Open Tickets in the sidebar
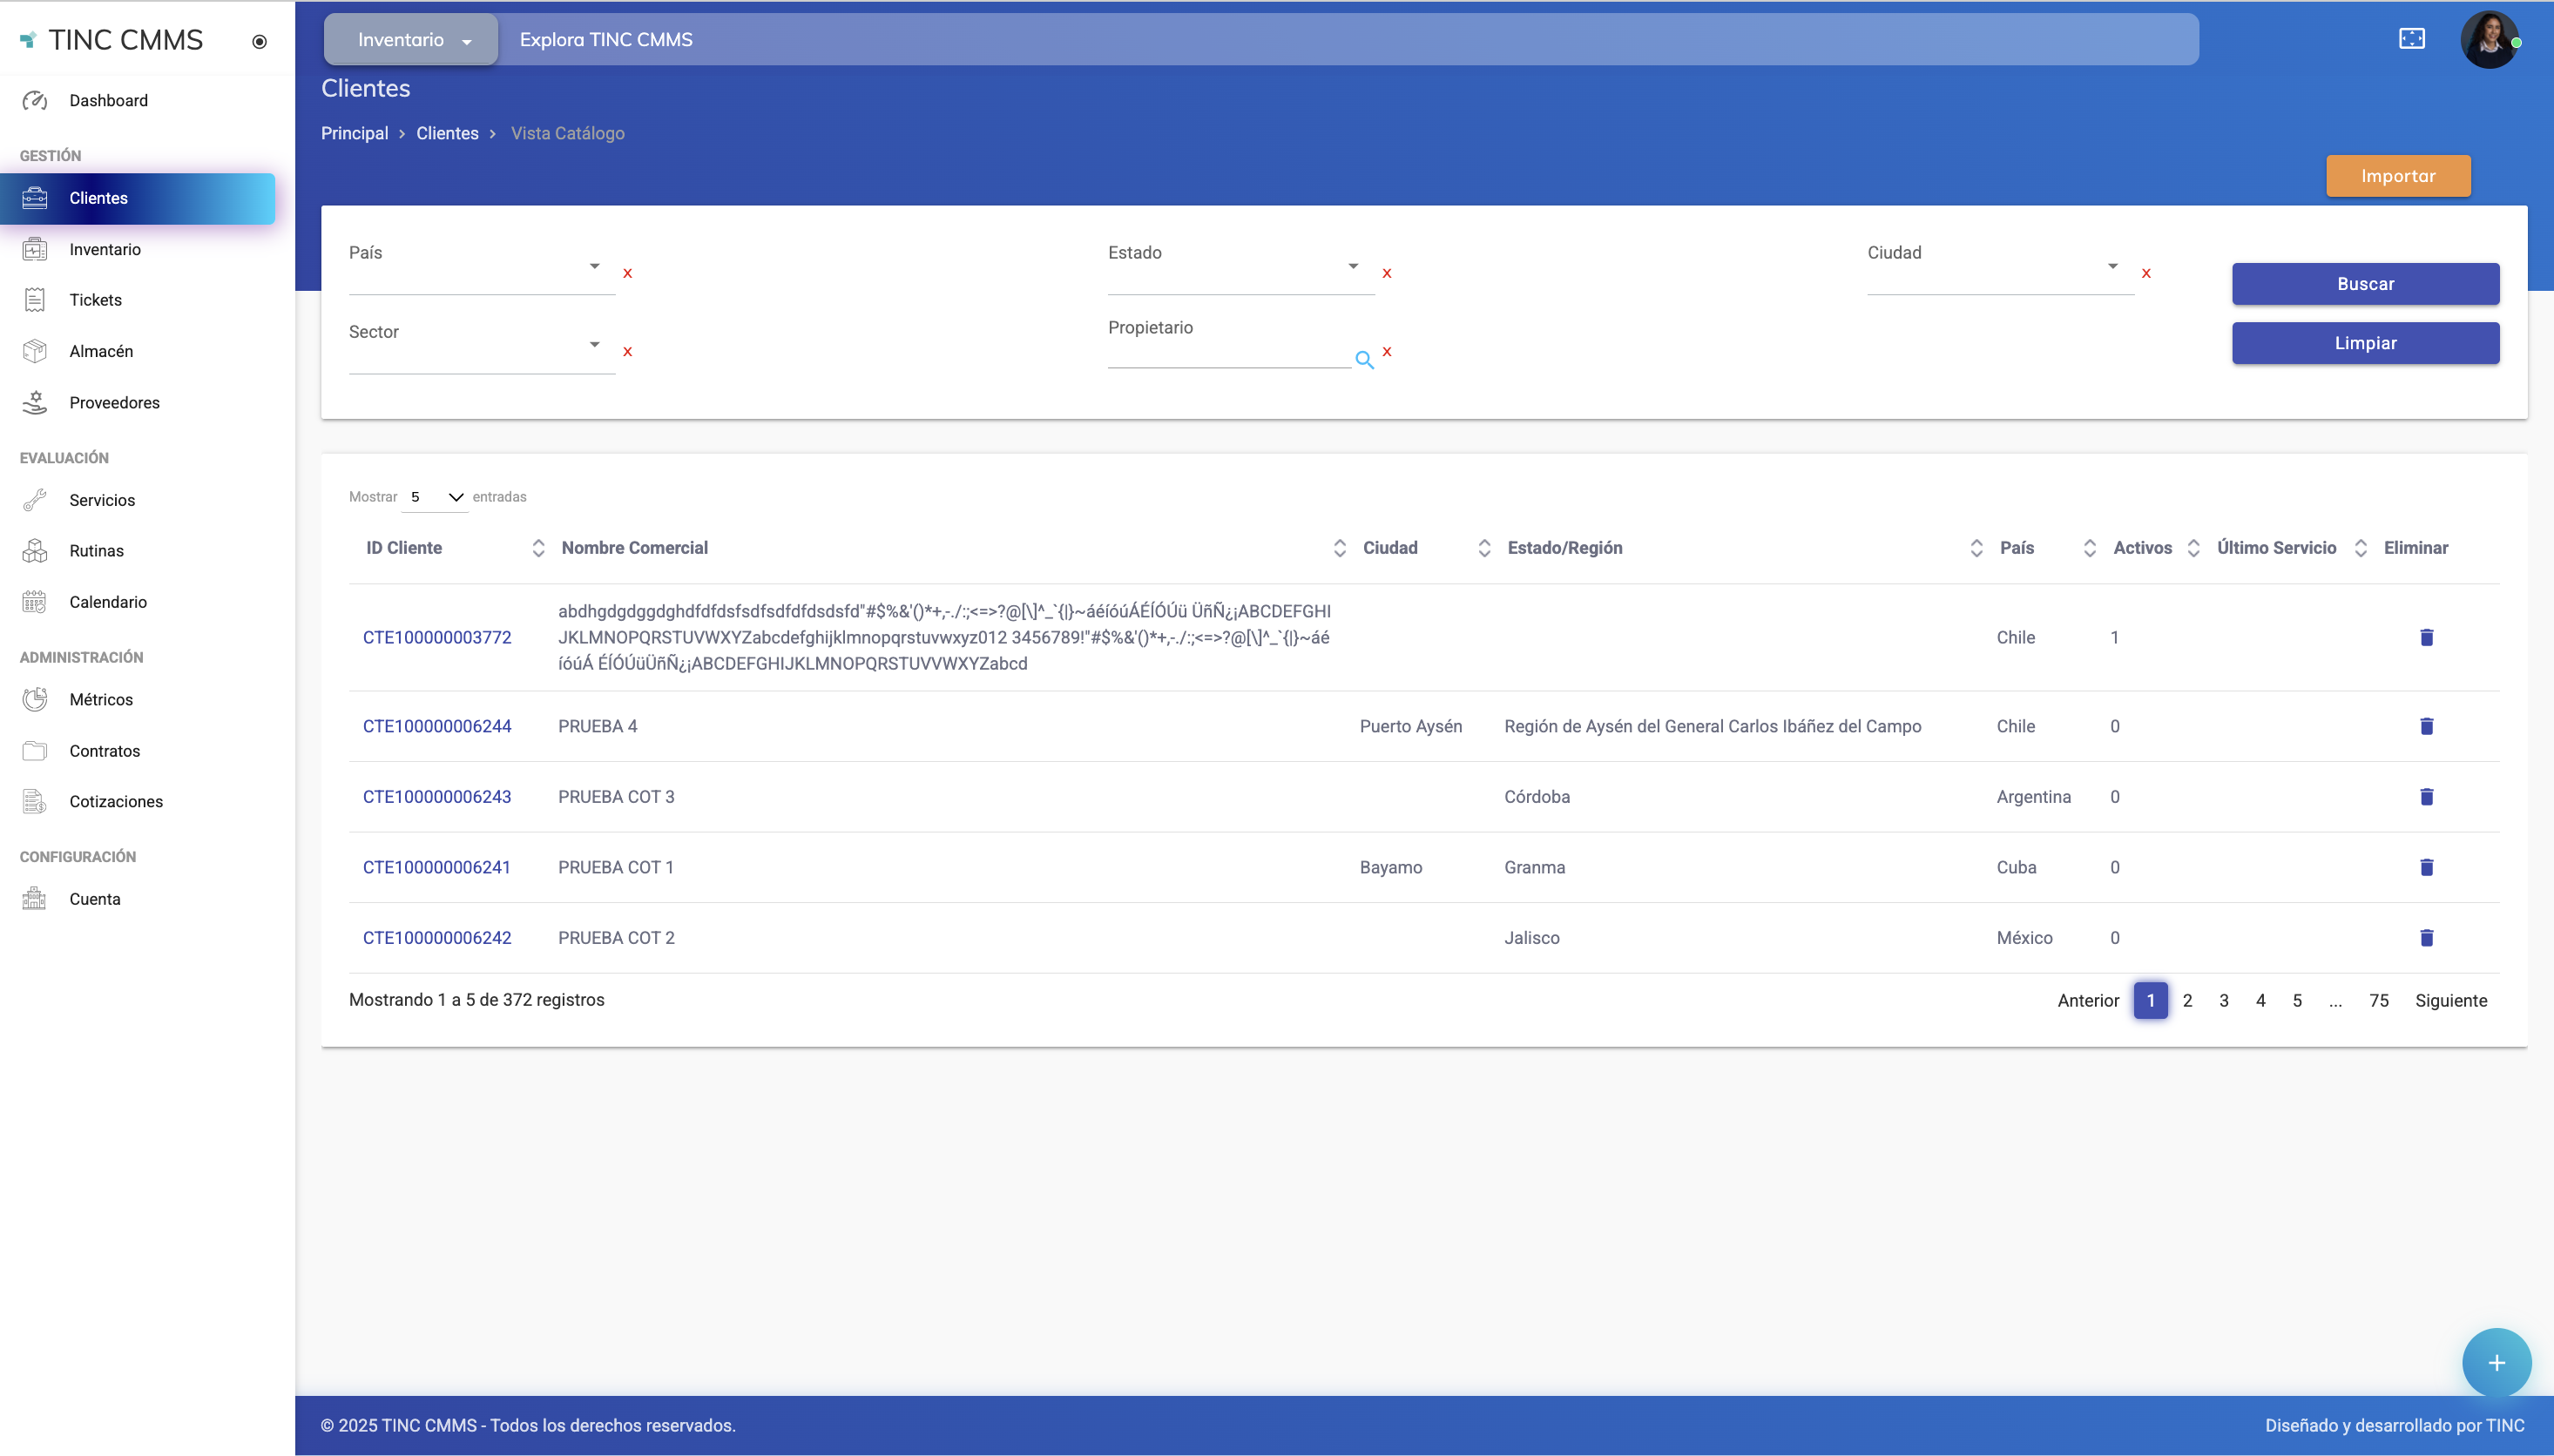This screenshot has height=1456, width=2554. pyautogui.click(x=95, y=300)
